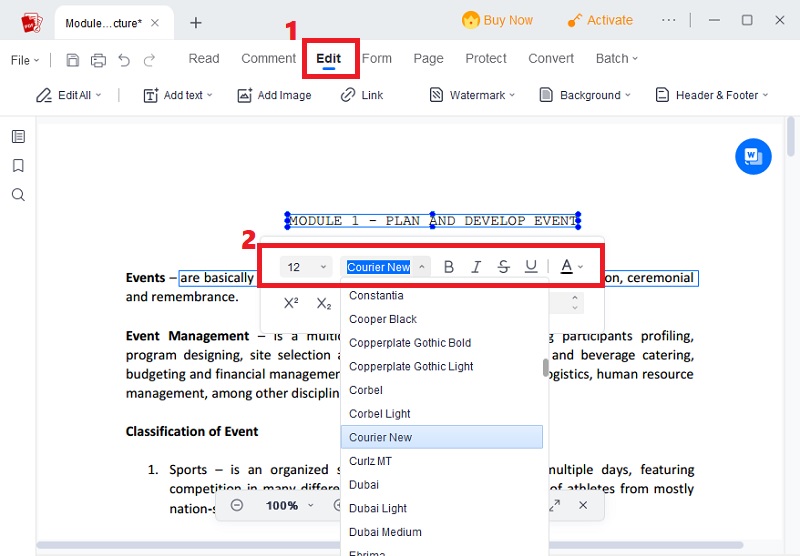Click the Buy Now button

pos(497,20)
